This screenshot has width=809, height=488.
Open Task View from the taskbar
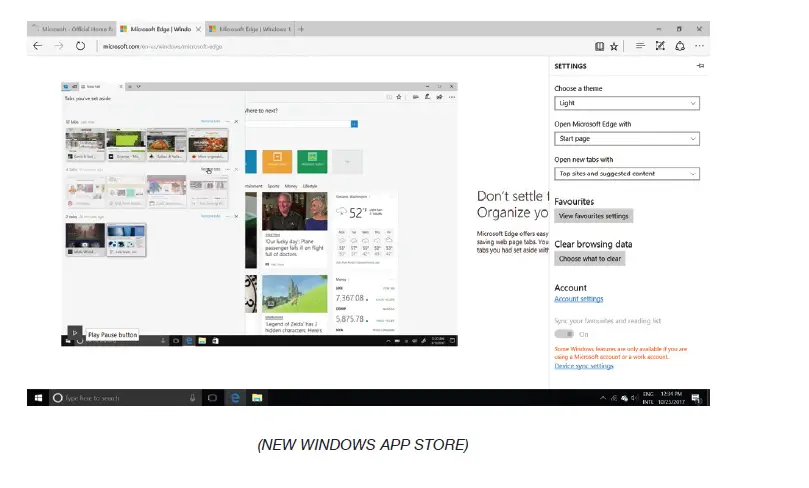click(212, 398)
